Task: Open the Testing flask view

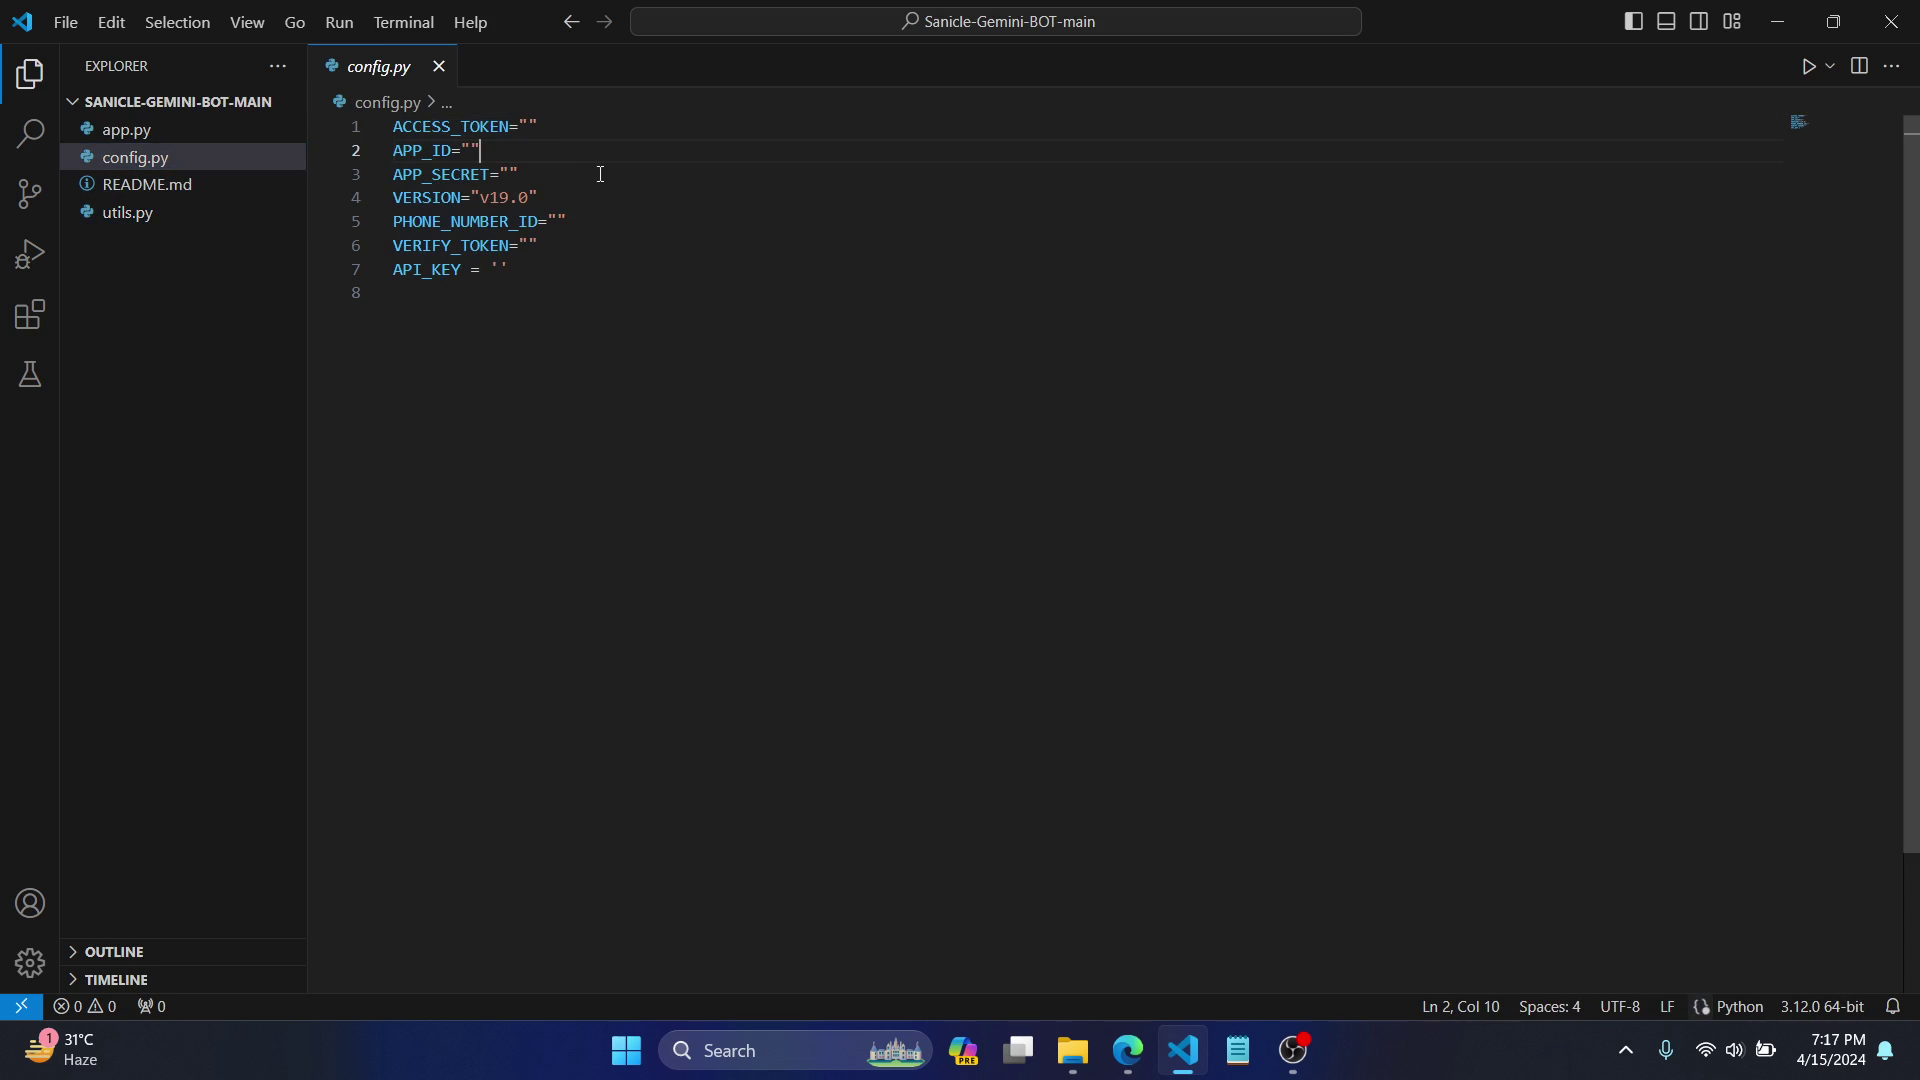Action: click(30, 375)
